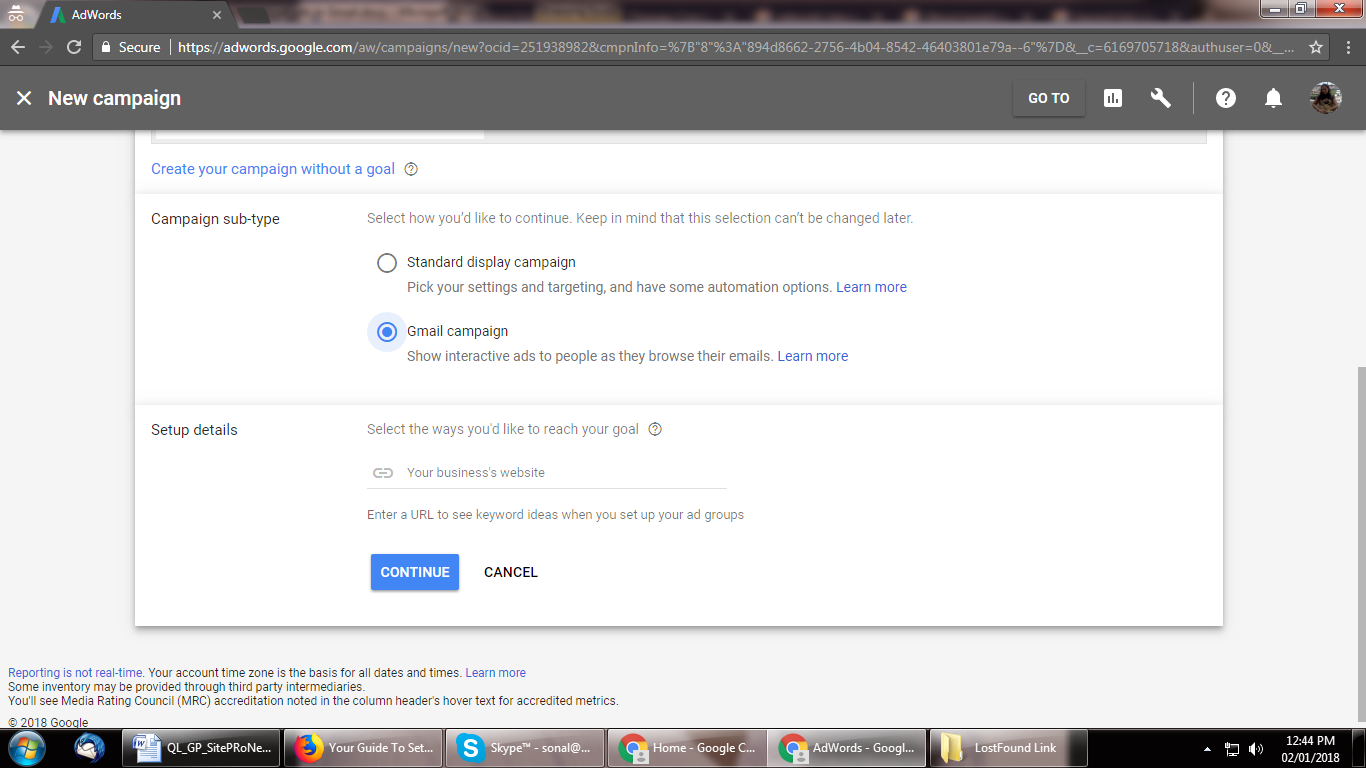Select Standard display campaign radio button
Image resolution: width=1366 pixels, height=768 pixels.
[x=387, y=263]
